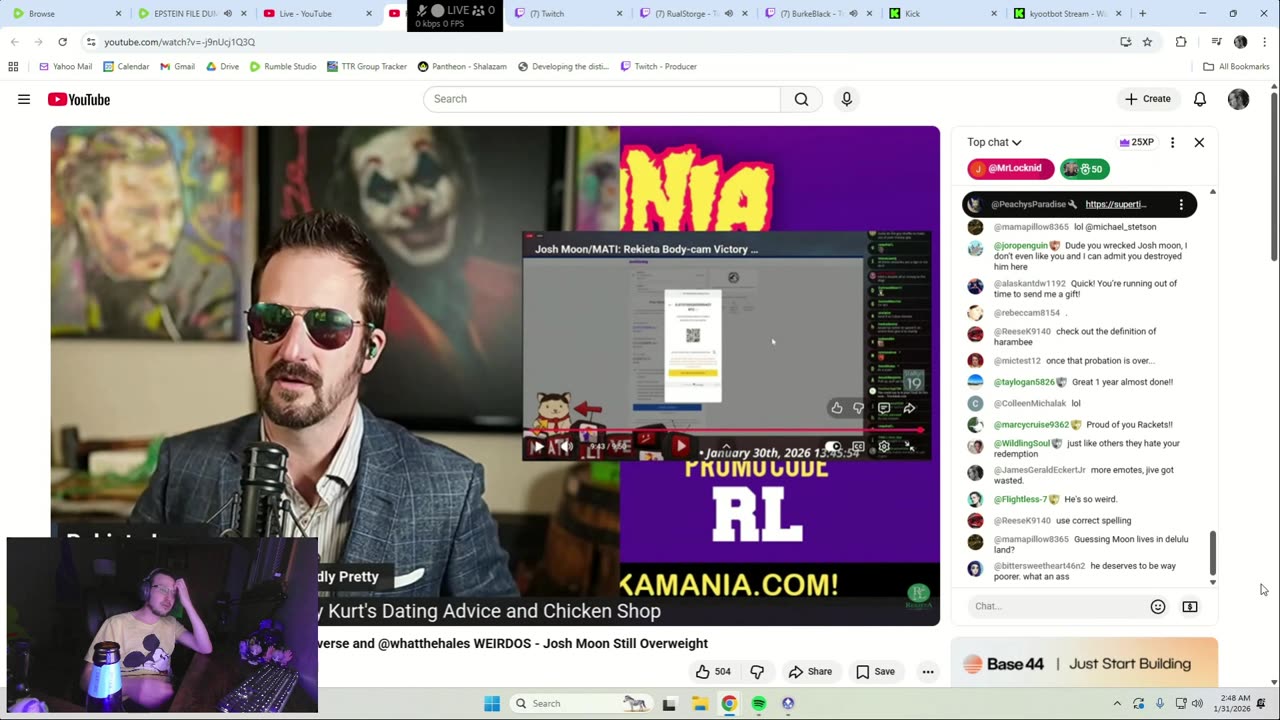Share the embedded video via arrow icon
Viewport: 1280px width, 720px height.
tap(909, 408)
